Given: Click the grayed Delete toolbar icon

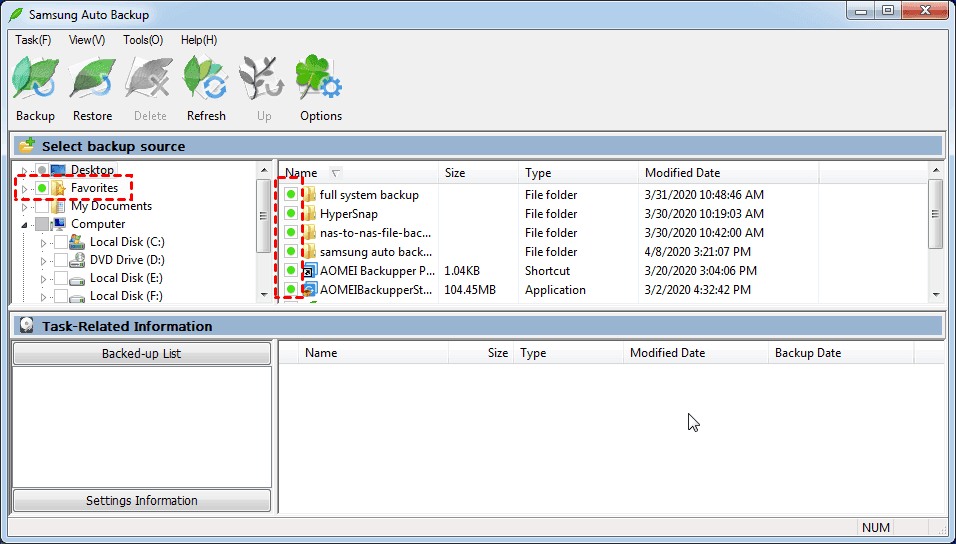Looking at the screenshot, I should (149, 78).
